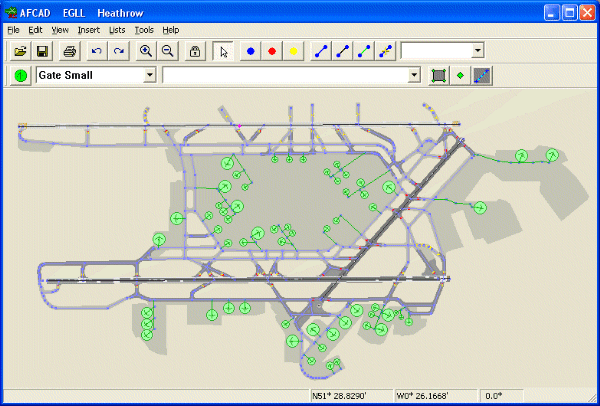Minimize the AFCAD window
Image resolution: width=600 pixels, height=406 pixels.
click(x=551, y=13)
